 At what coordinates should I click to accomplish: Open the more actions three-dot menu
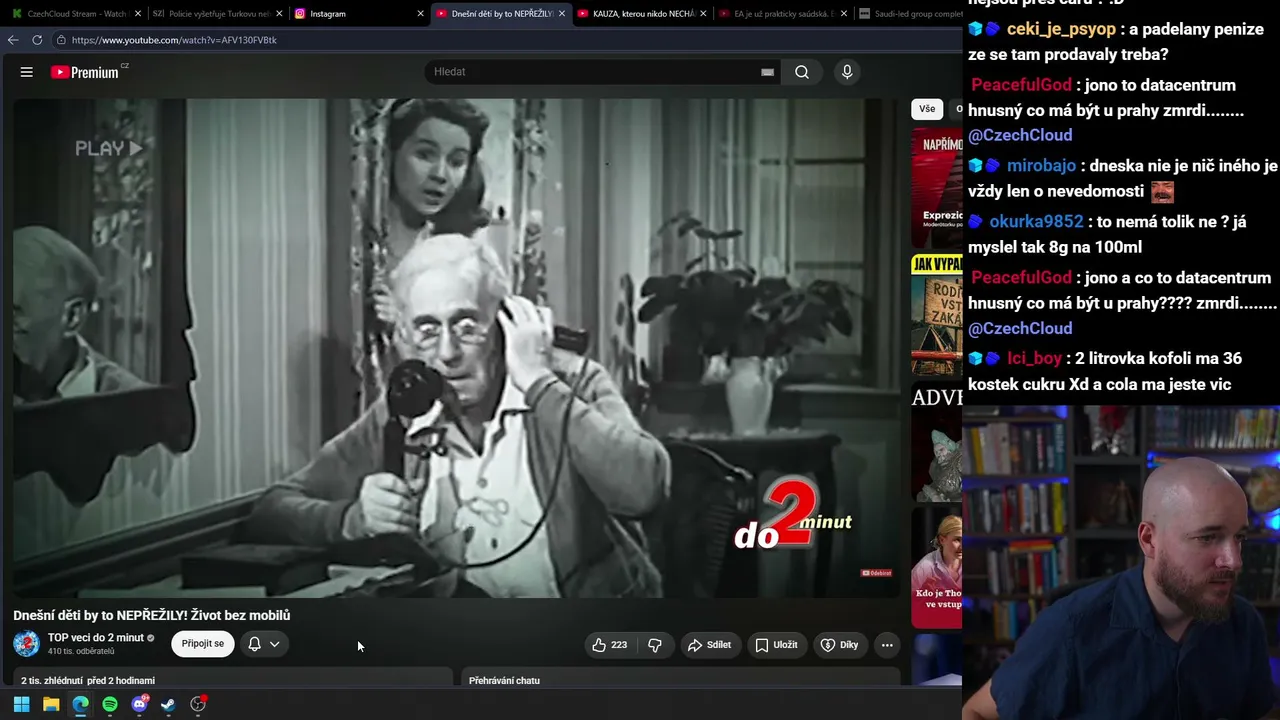[x=887, y=645]
